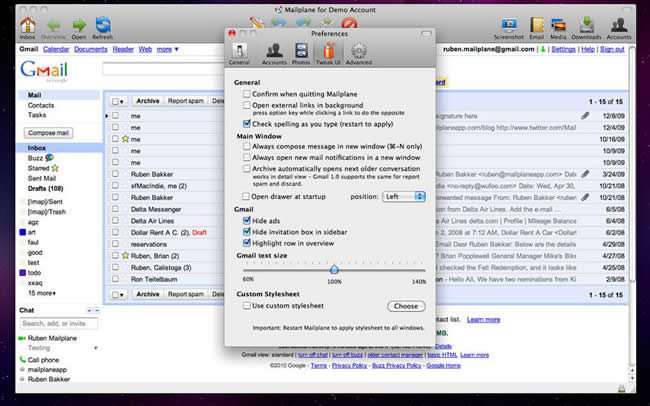The width and height of the screenshot is (650, 406).
Task: Click the top Report spam button
Action: pos(186,101)
